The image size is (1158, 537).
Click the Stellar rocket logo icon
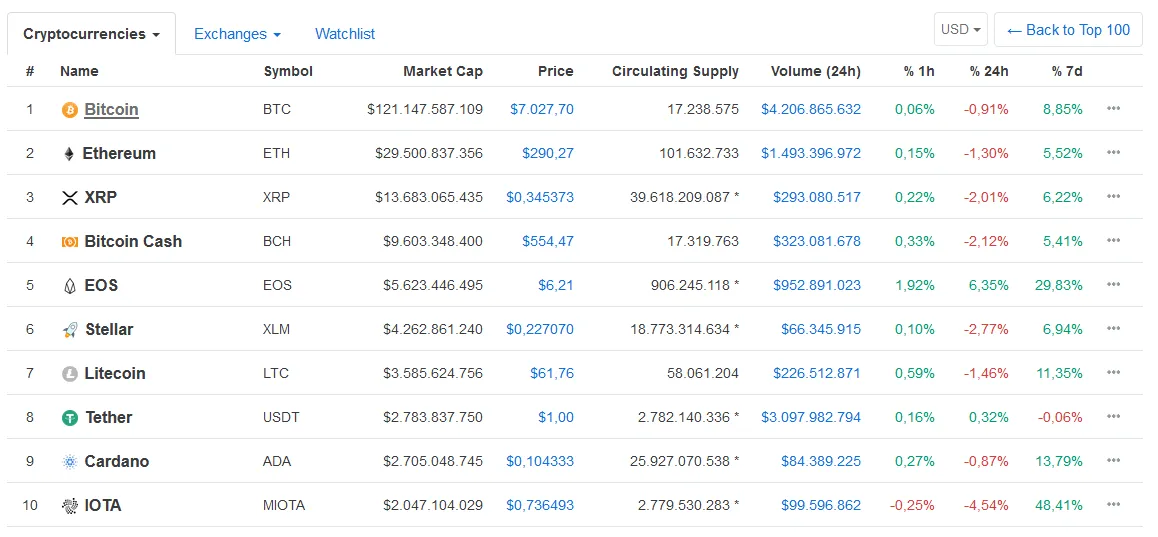point(70,329)
